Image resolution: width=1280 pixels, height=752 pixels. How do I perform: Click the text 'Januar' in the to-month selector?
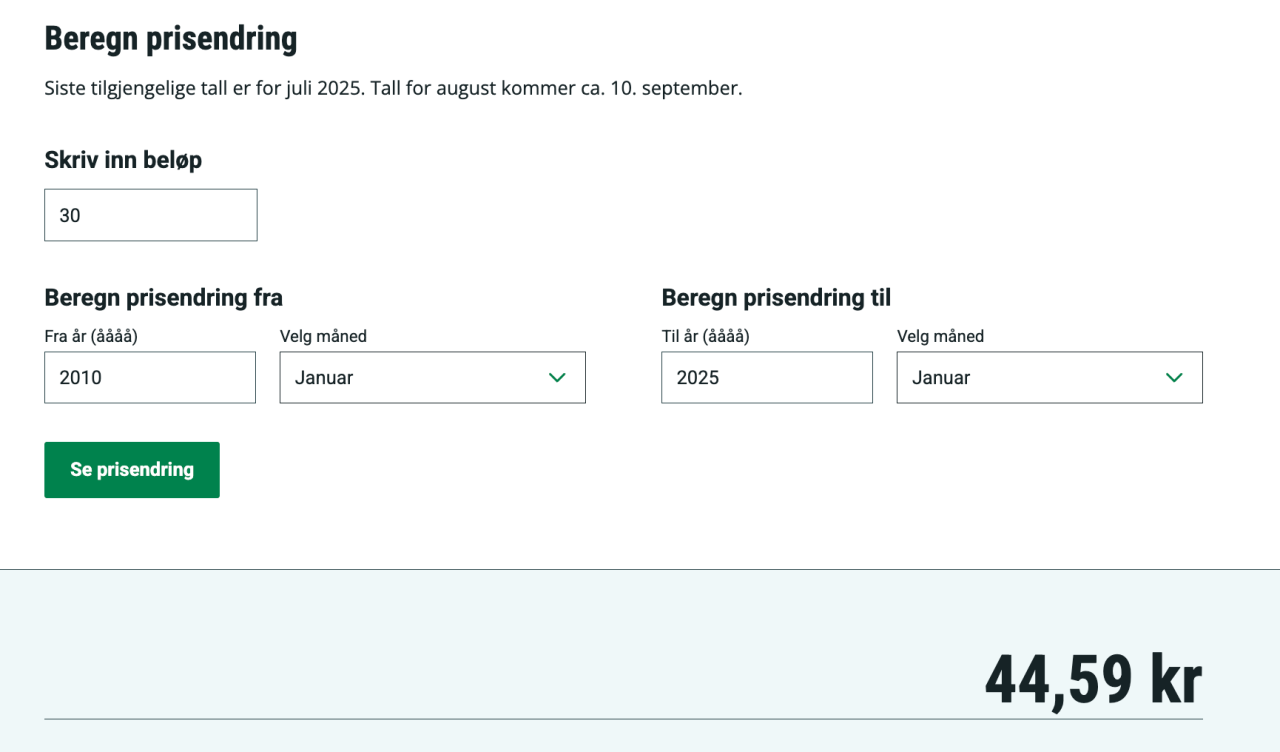(x=941, y=378)
